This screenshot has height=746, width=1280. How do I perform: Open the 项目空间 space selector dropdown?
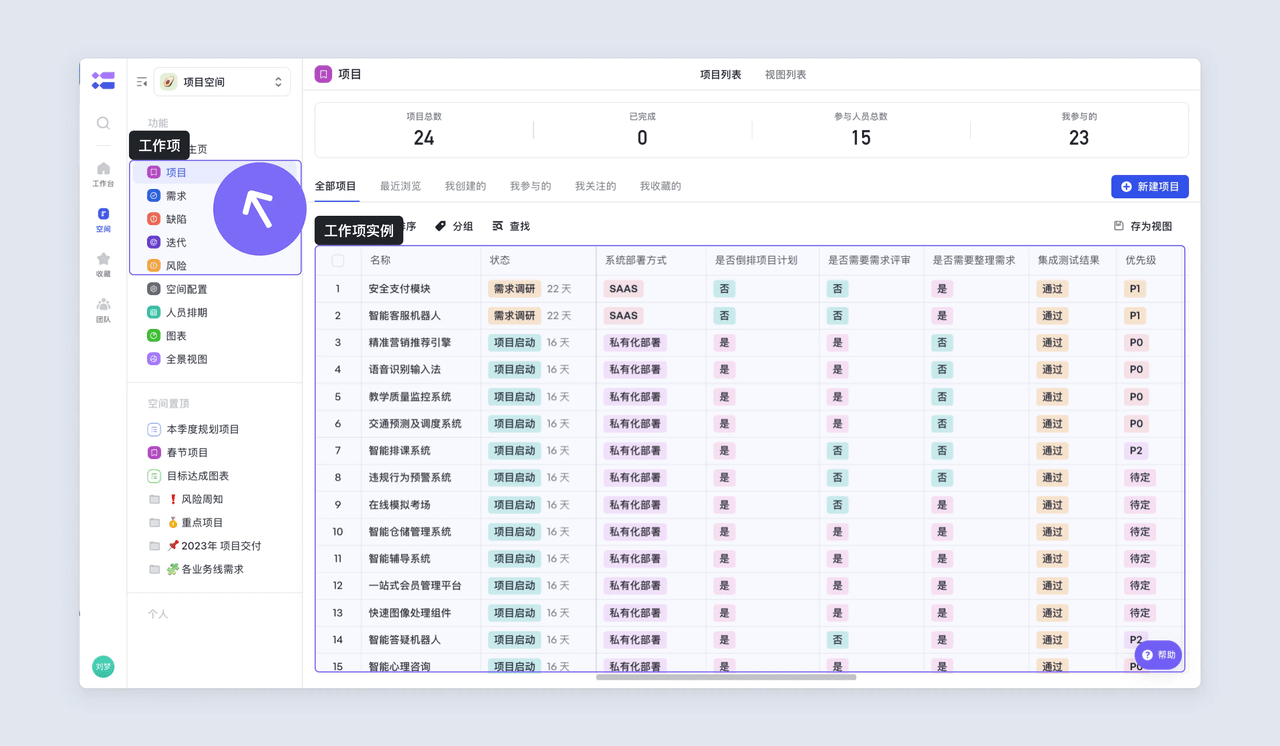pos(222,82)
